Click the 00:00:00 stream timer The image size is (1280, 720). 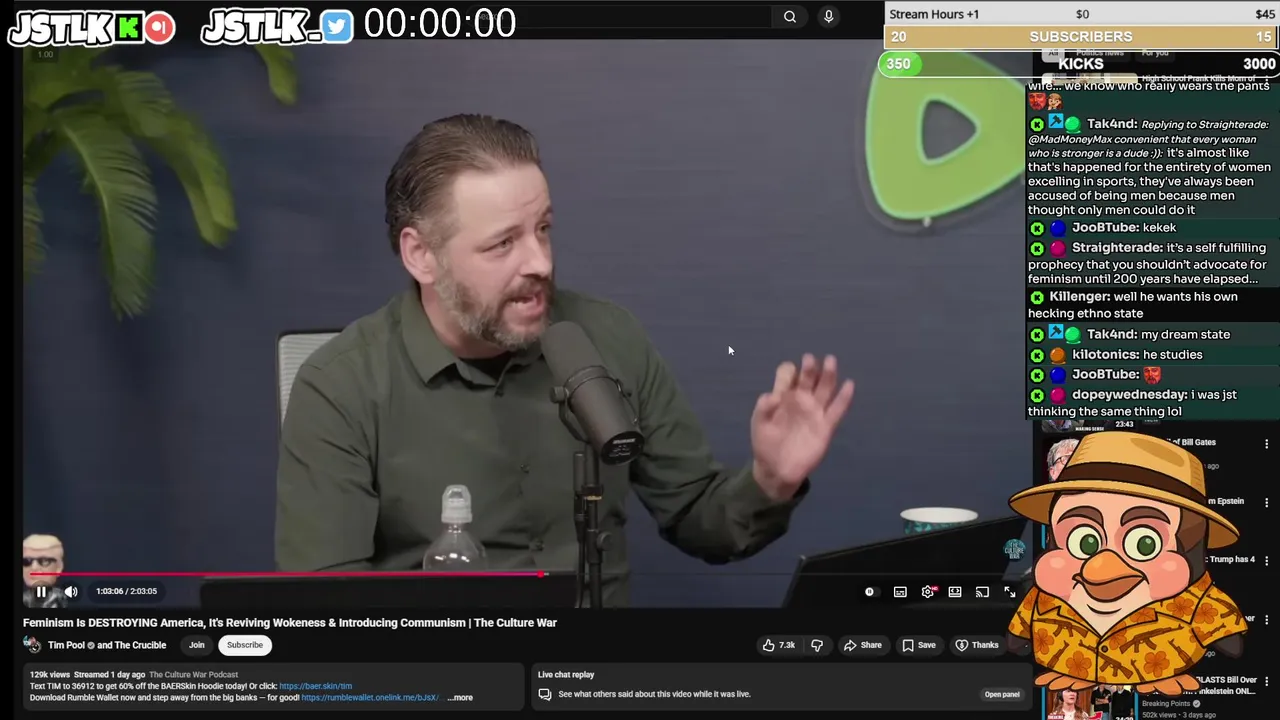tap(440, 24)
